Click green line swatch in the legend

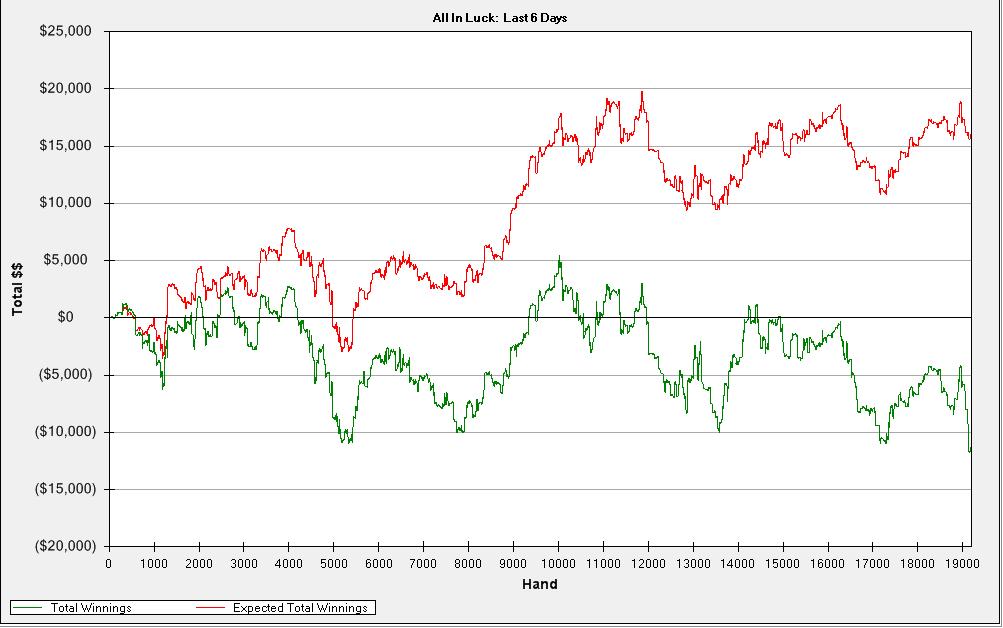click(x=31, y=607)
